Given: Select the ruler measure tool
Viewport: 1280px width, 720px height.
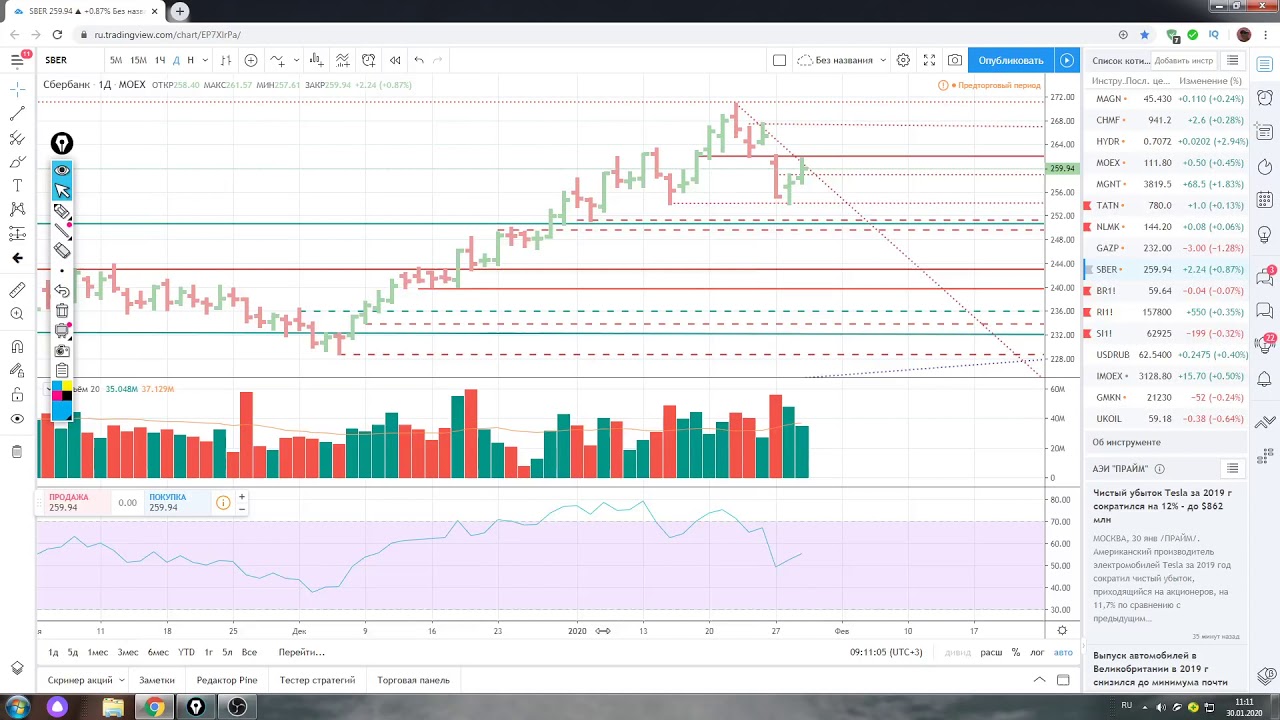Looking at the screenshot, I should [17, 290].
